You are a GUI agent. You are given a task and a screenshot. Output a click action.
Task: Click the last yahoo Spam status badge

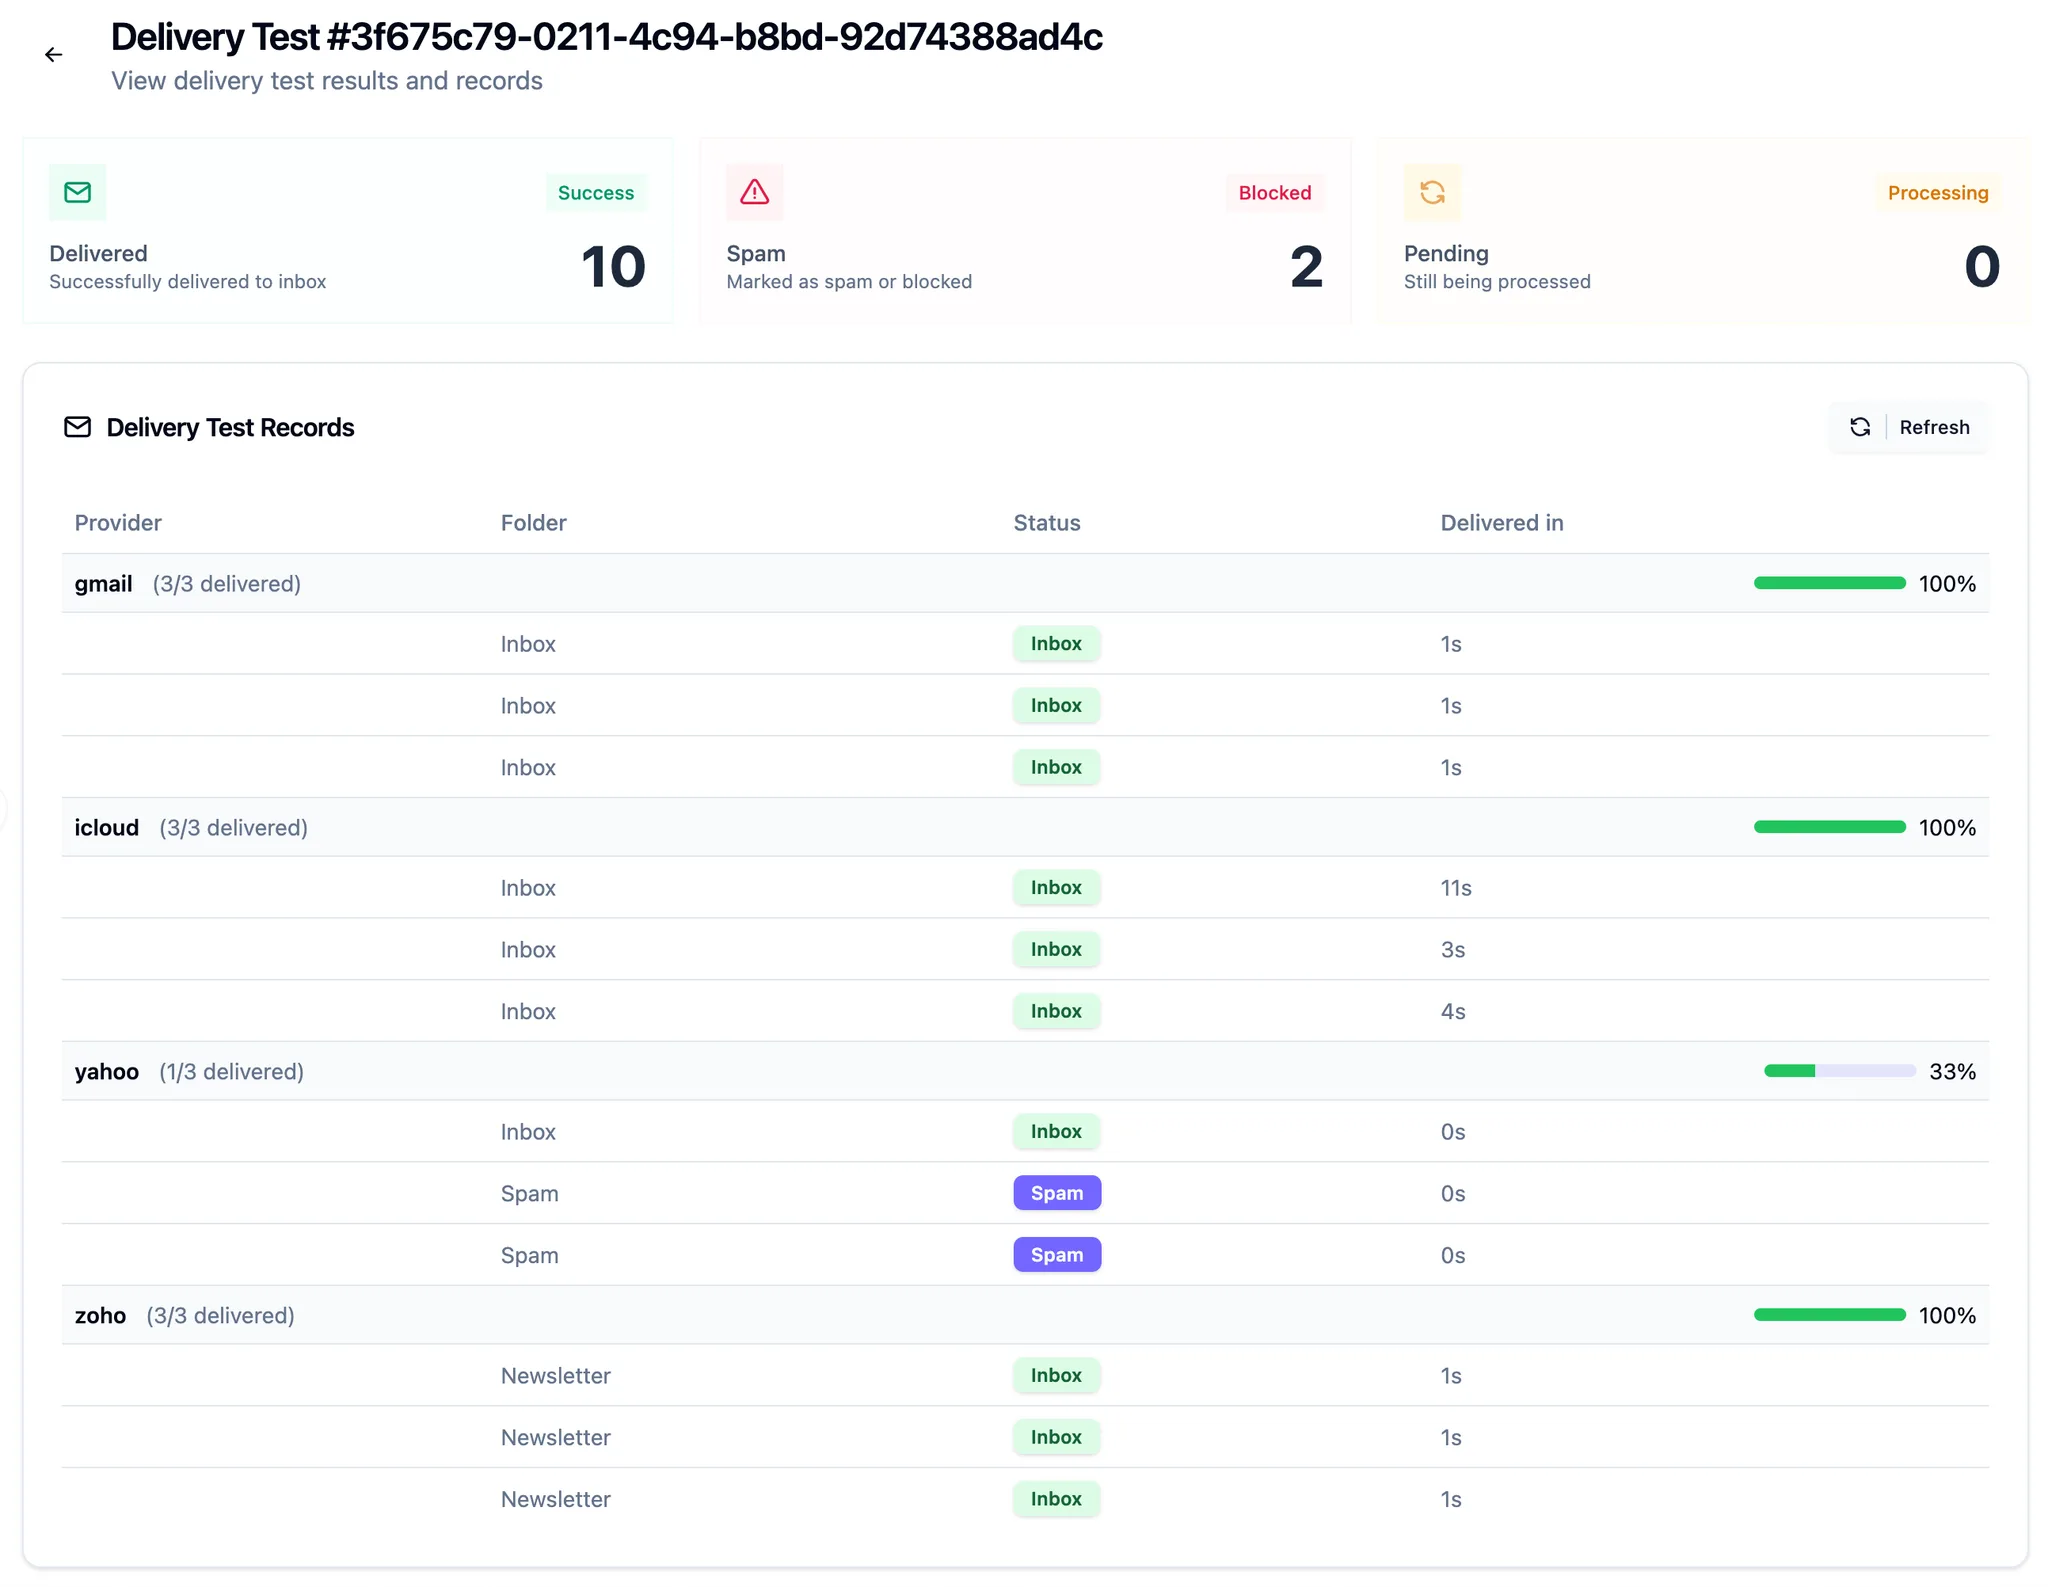[x=1057, y=1255]
